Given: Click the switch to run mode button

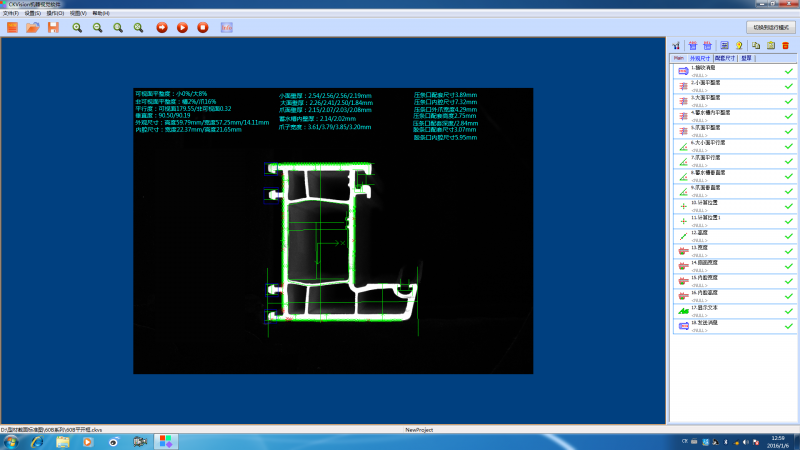Looking at the screenshot, I should tap(770, 27).
